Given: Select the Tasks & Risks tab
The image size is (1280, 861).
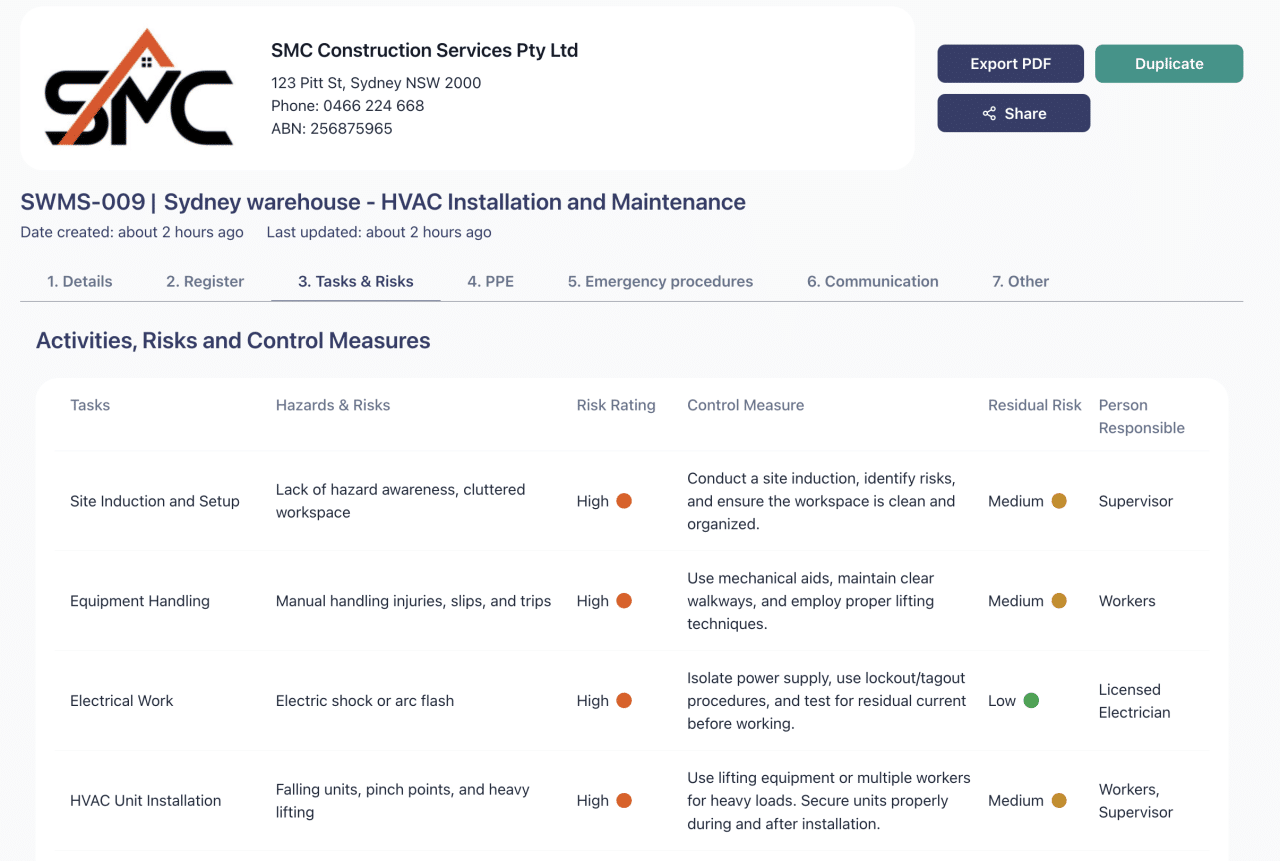Looking at the screenshot, I should [x=356, y=281].
